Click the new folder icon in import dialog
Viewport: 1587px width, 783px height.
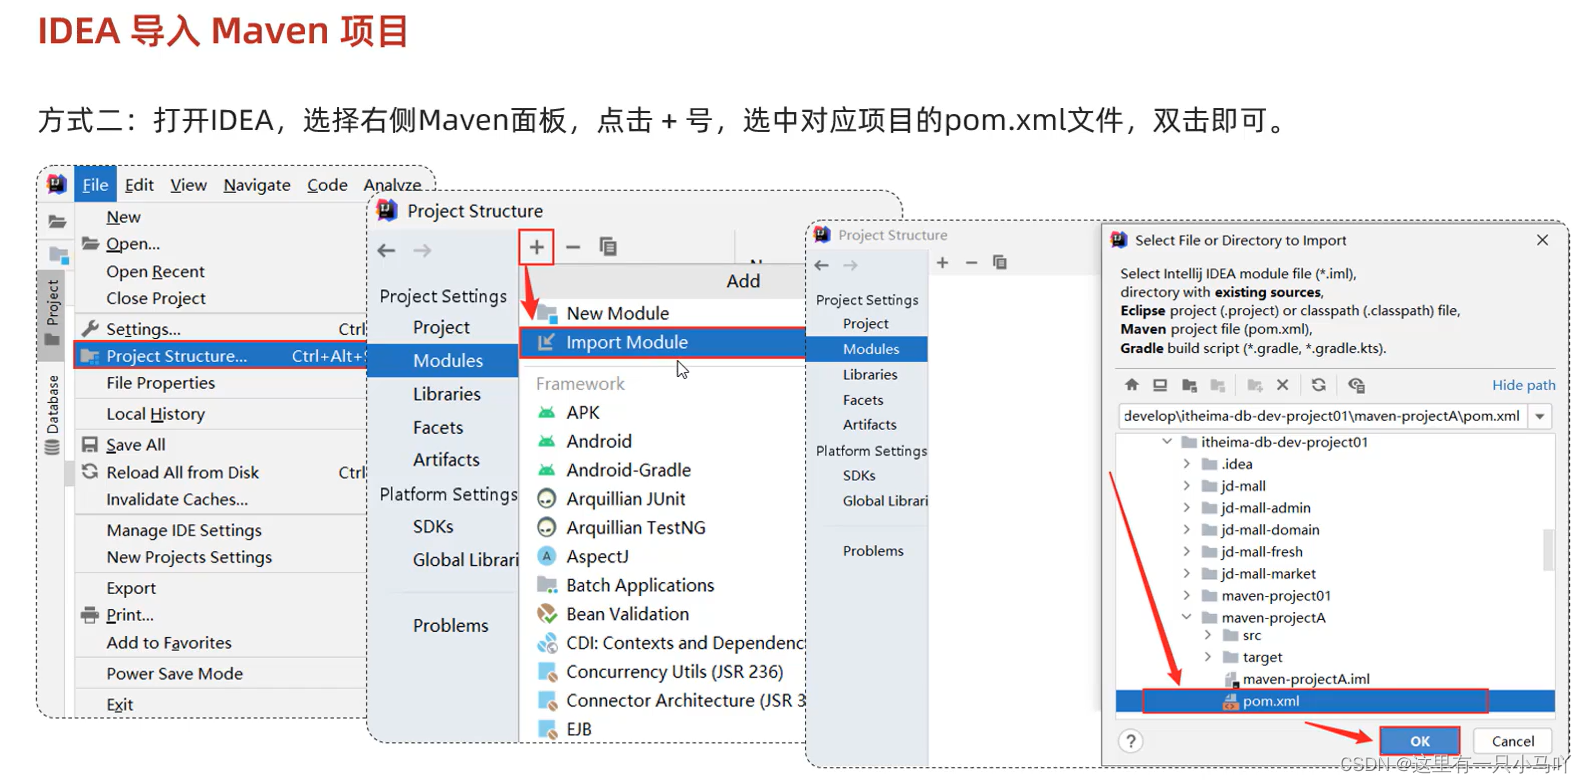(x=1254, y=385)
